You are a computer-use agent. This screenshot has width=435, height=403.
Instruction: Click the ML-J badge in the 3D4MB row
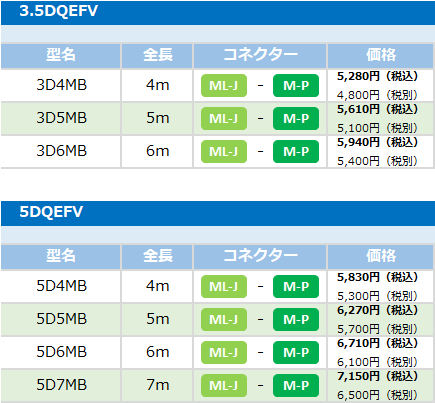coord(224,86)
